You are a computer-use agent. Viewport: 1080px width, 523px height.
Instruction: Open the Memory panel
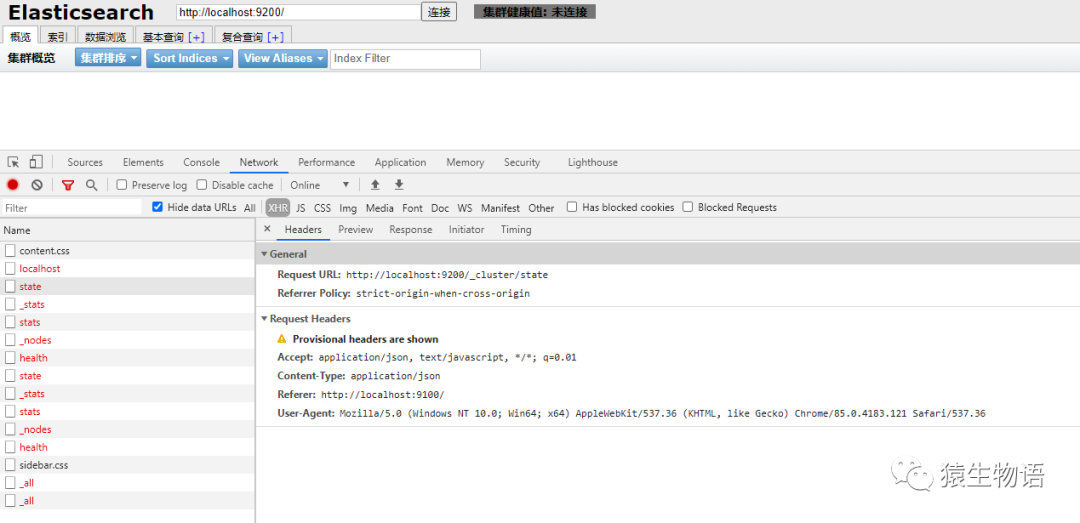465,163
